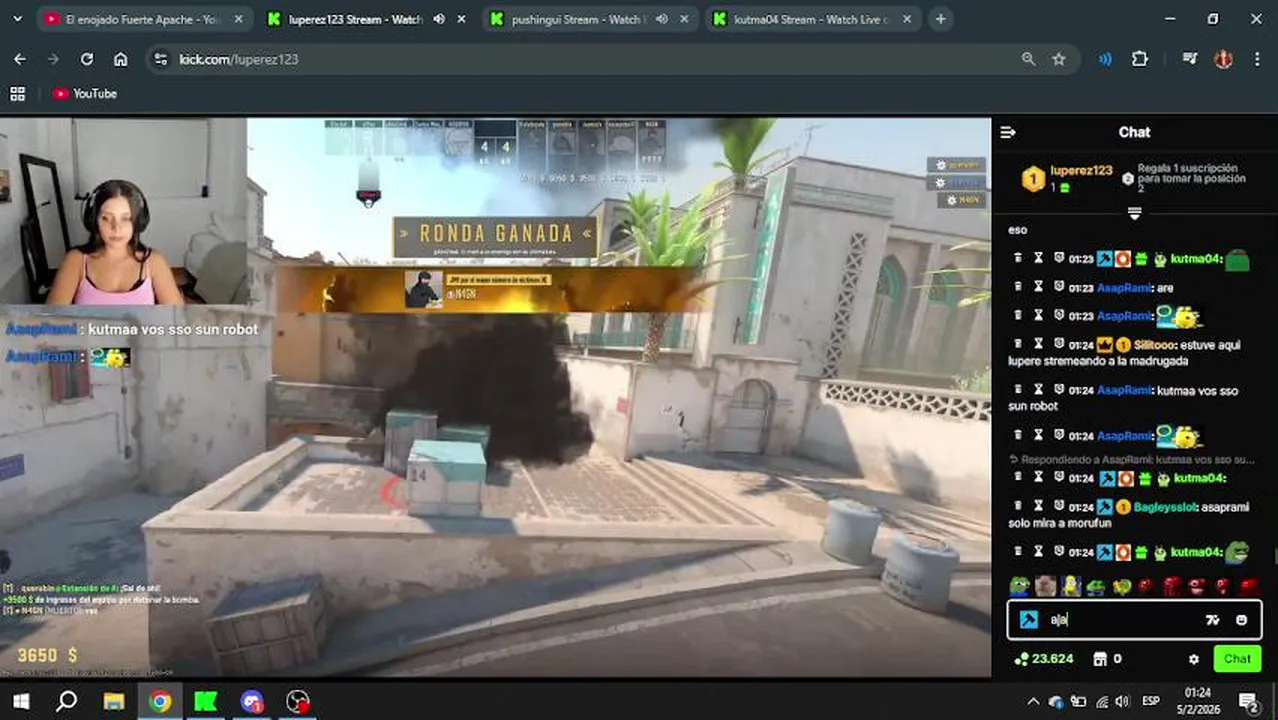Click the stream video player
The height and width of the screenshot is (720, 1278).
[x=495, y=398]
